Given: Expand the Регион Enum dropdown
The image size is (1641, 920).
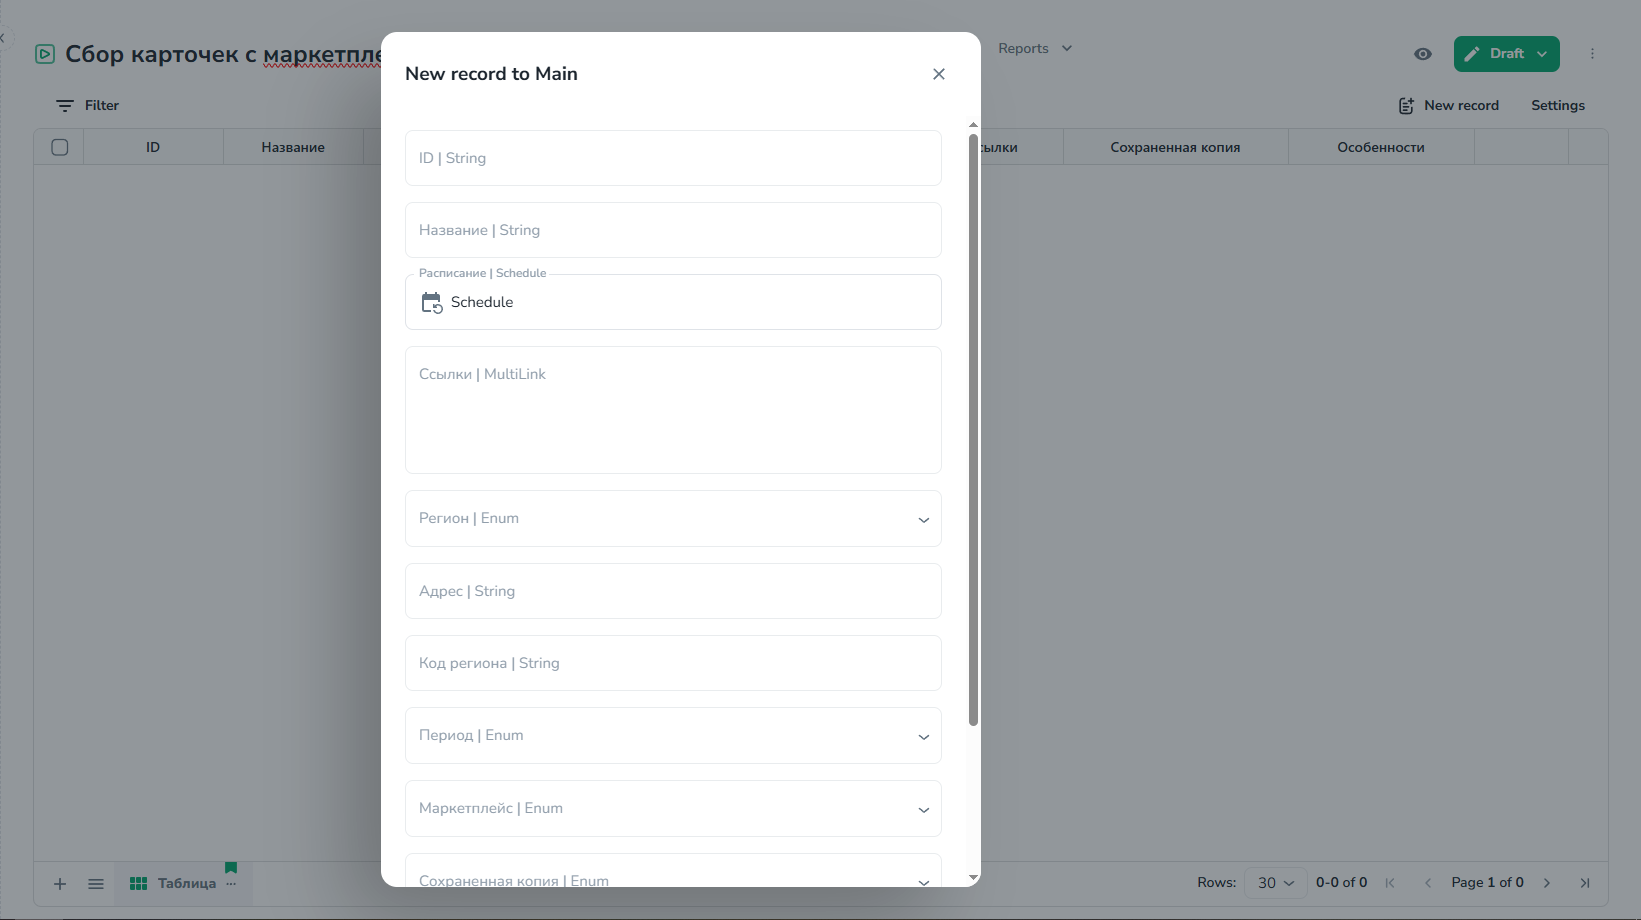Looking at the screenshot, I should click(x=923, y=519).
